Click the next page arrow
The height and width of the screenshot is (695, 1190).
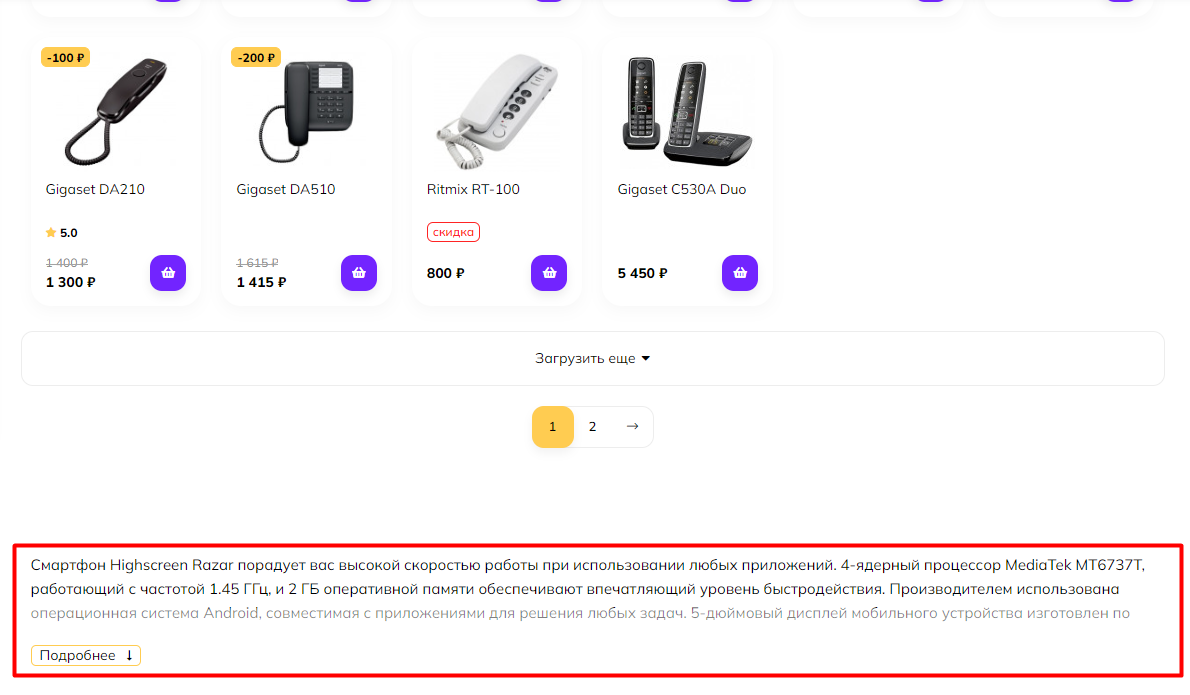point(632,427)
